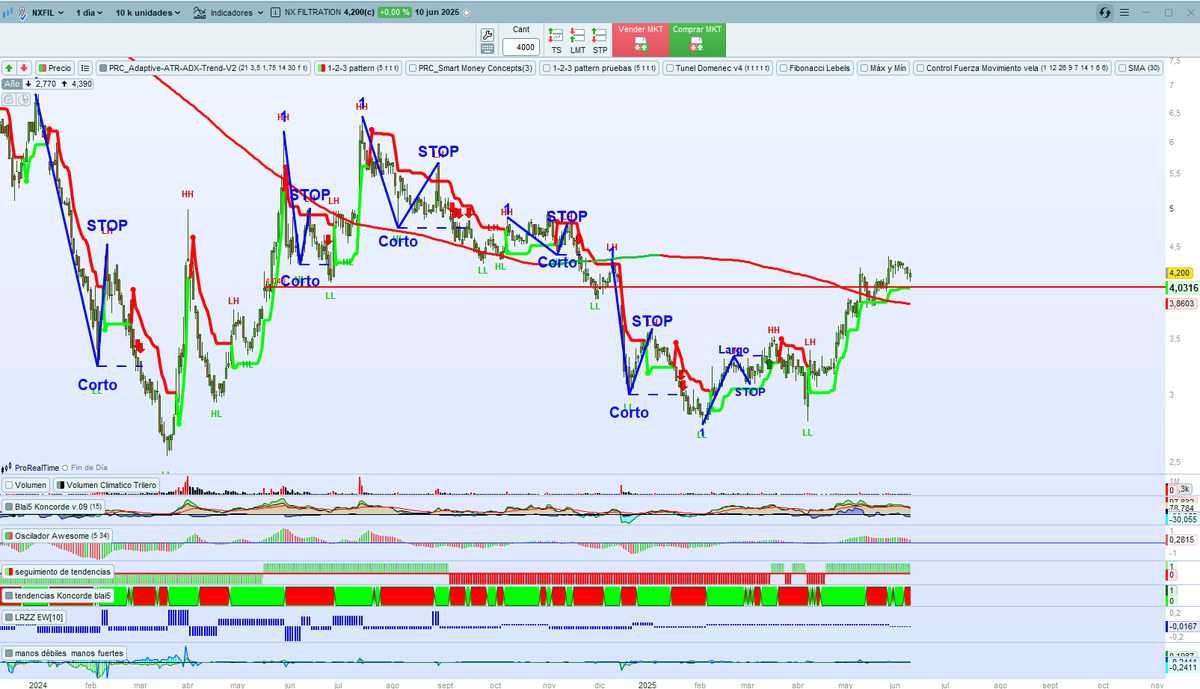Open the '10 k unidades' history dropdown
1200x689 pixels.
148,13
